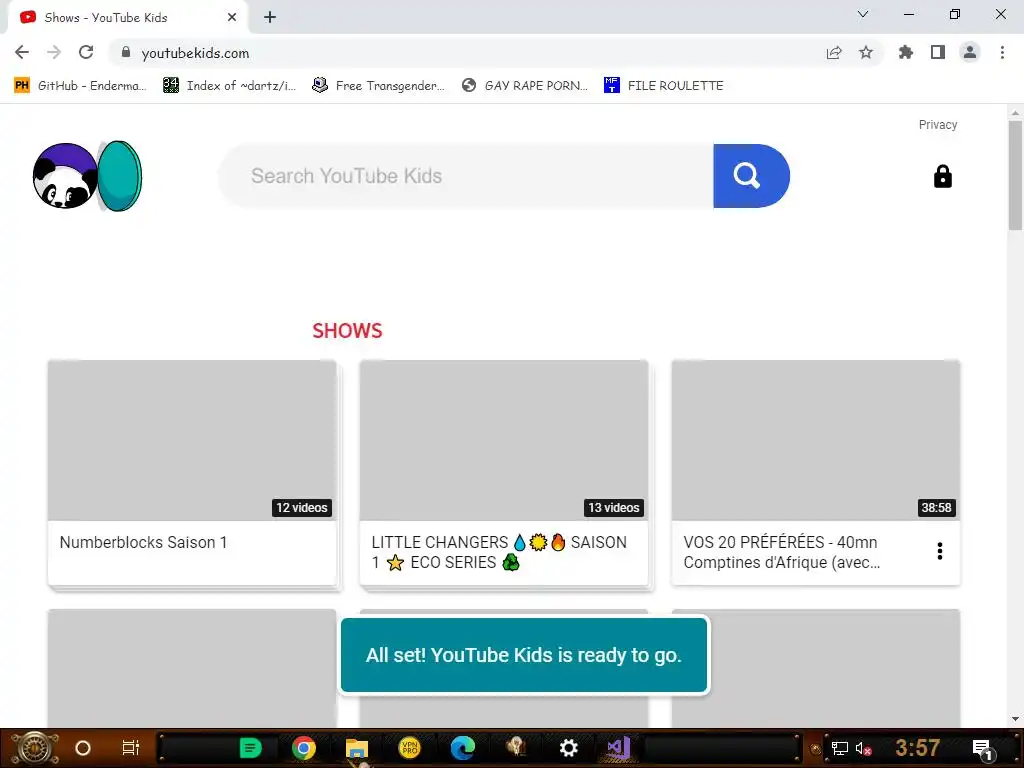Open Visual Studio from the taskbar
The width and height of the screenshot is (1024, 768).
(x=618, y=748)
